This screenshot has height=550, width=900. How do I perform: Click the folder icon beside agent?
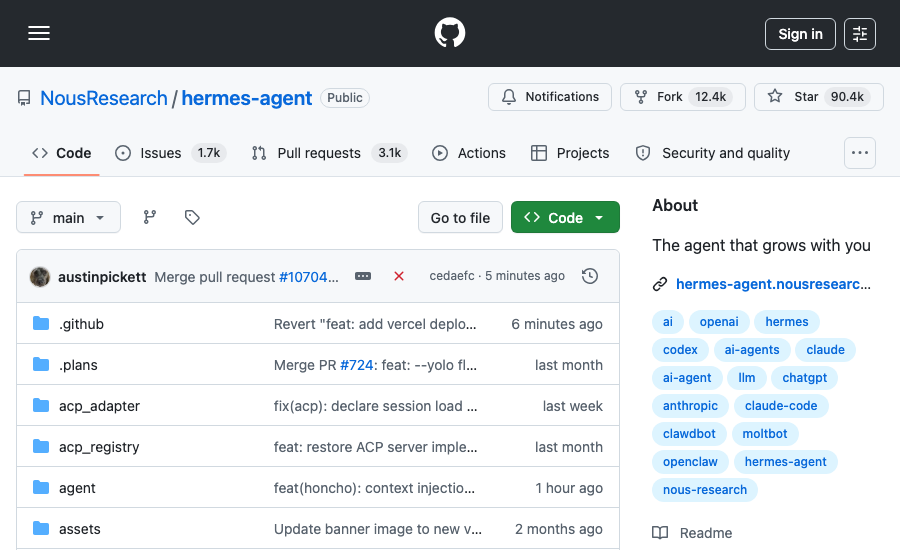coord(41,487)
